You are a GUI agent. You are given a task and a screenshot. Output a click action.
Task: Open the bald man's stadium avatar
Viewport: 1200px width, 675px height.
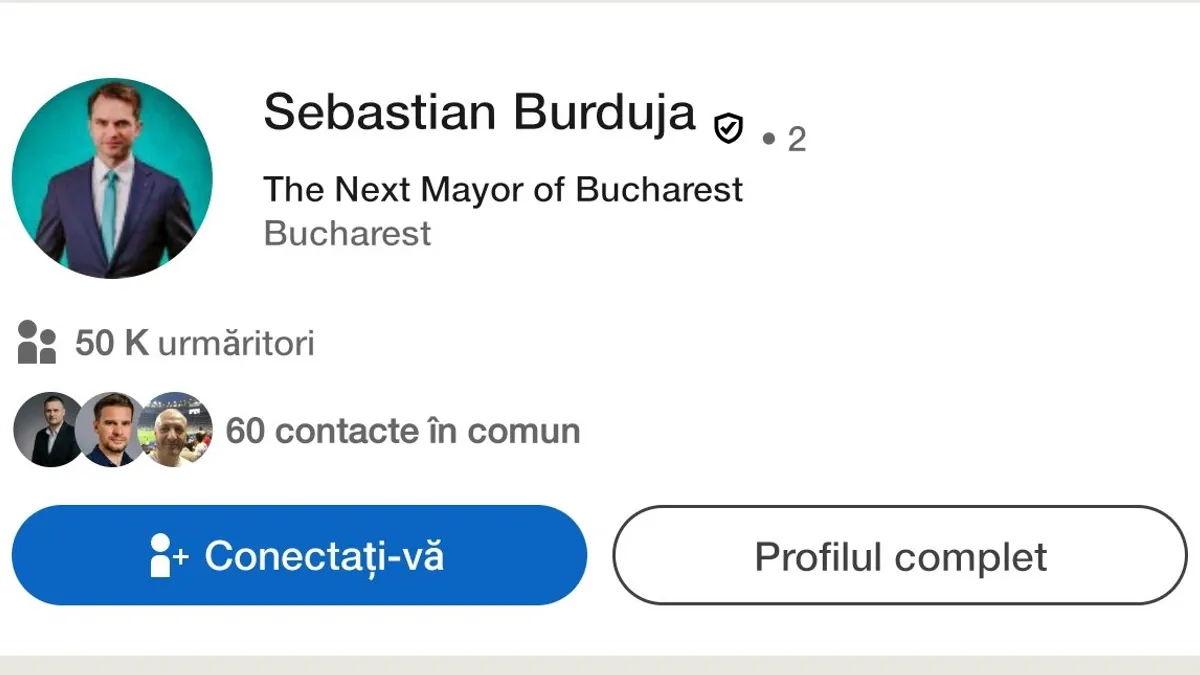pyautogui.click(x=176, y=430)
